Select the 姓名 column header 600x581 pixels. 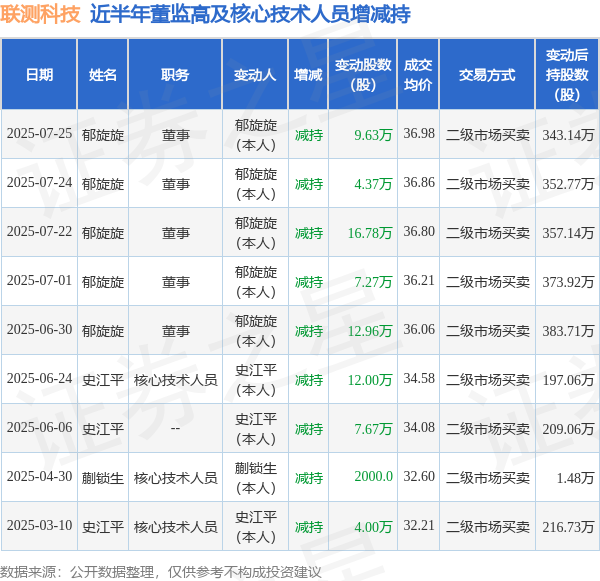coord(103,74)
